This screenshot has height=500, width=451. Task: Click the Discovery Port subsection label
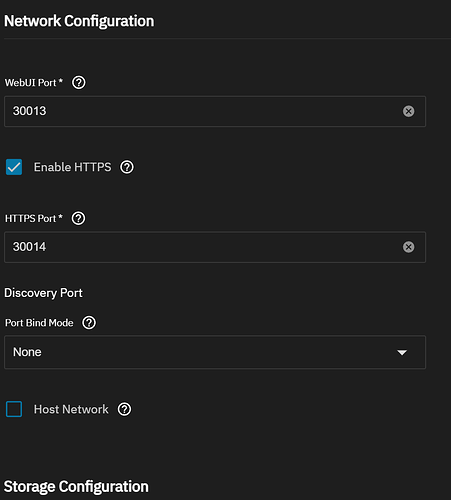[x=43, y=293]
